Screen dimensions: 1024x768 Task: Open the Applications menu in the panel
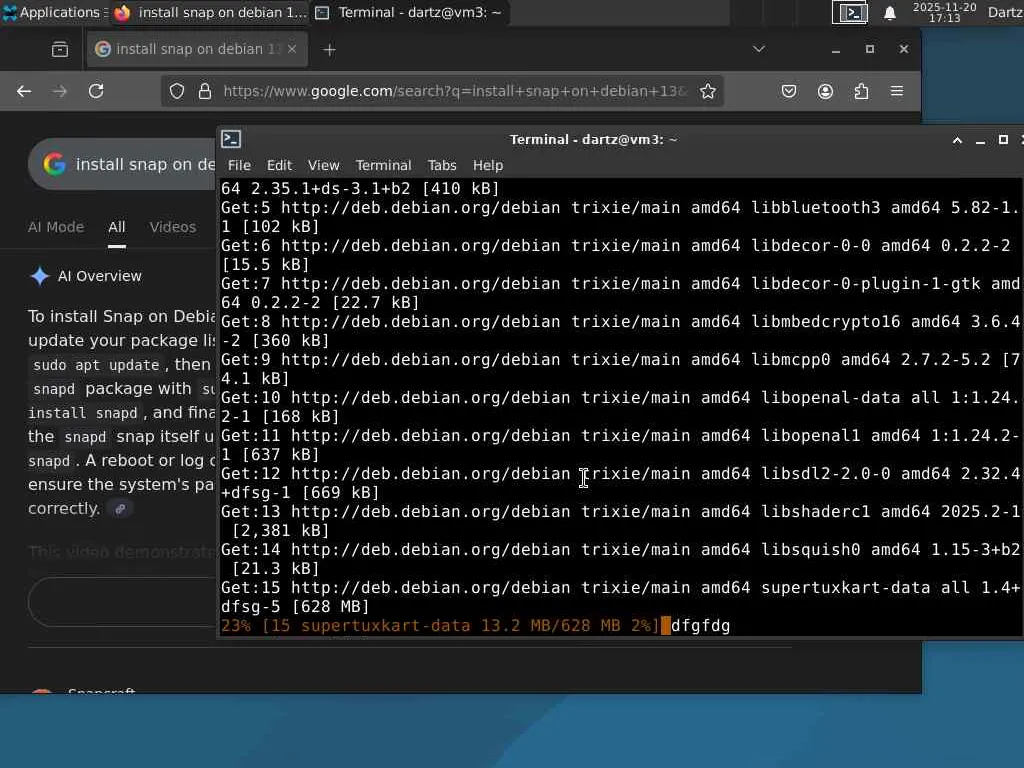point(54,12)
